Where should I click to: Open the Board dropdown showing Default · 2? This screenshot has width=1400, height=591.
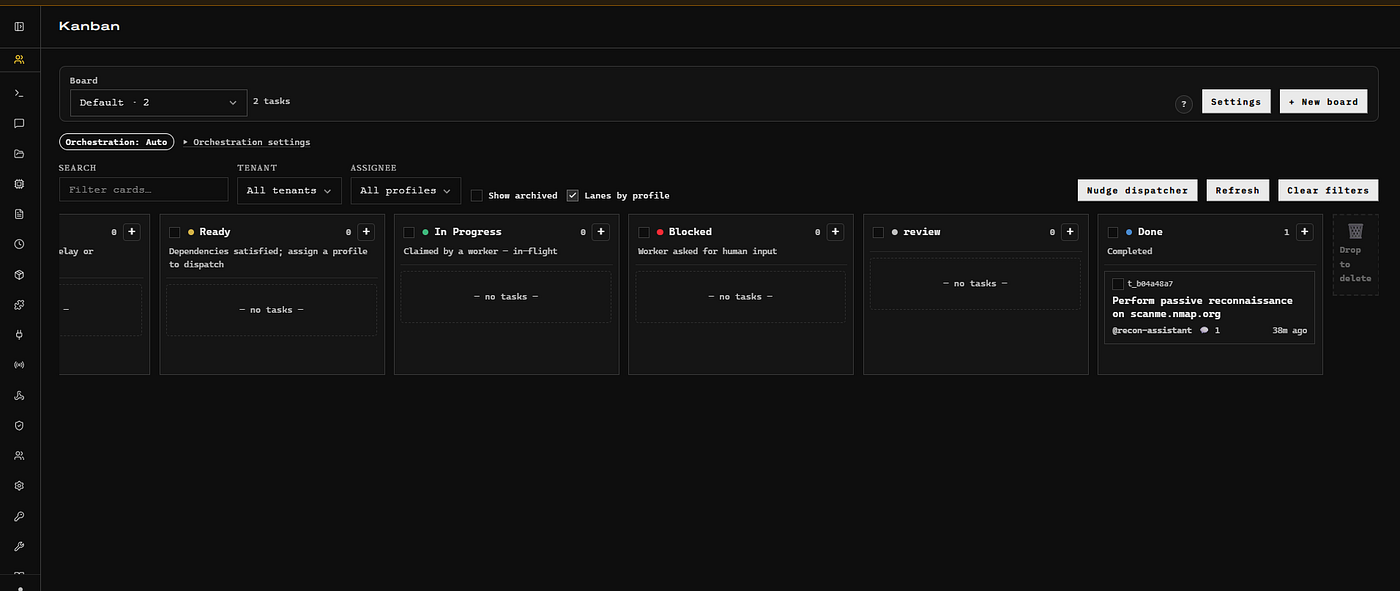(158, 102)
